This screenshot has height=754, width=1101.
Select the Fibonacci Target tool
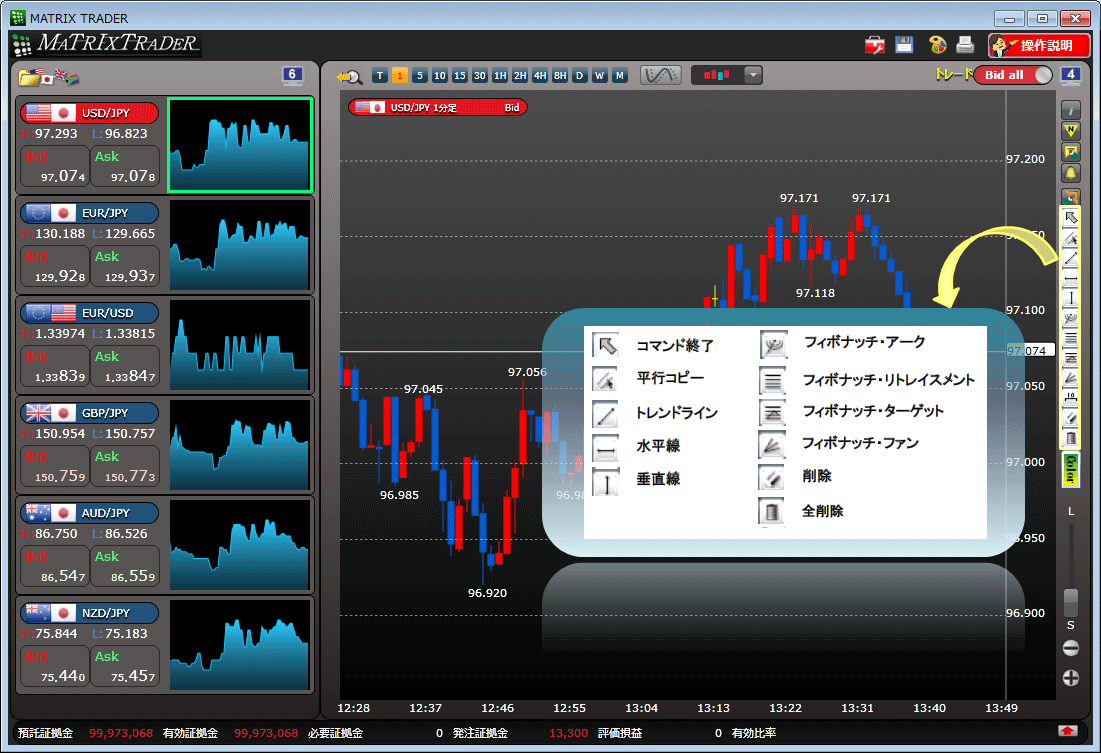coord(1071,358)
